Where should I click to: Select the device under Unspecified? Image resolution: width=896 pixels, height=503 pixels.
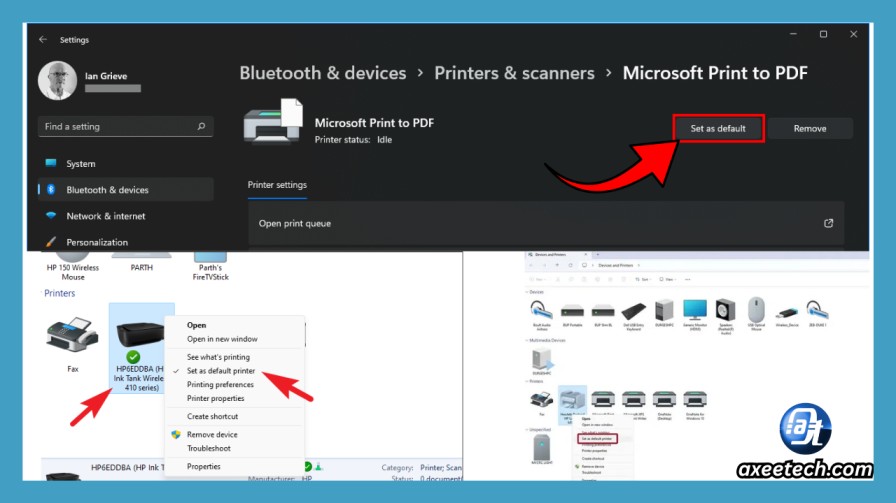coord(542,450)
